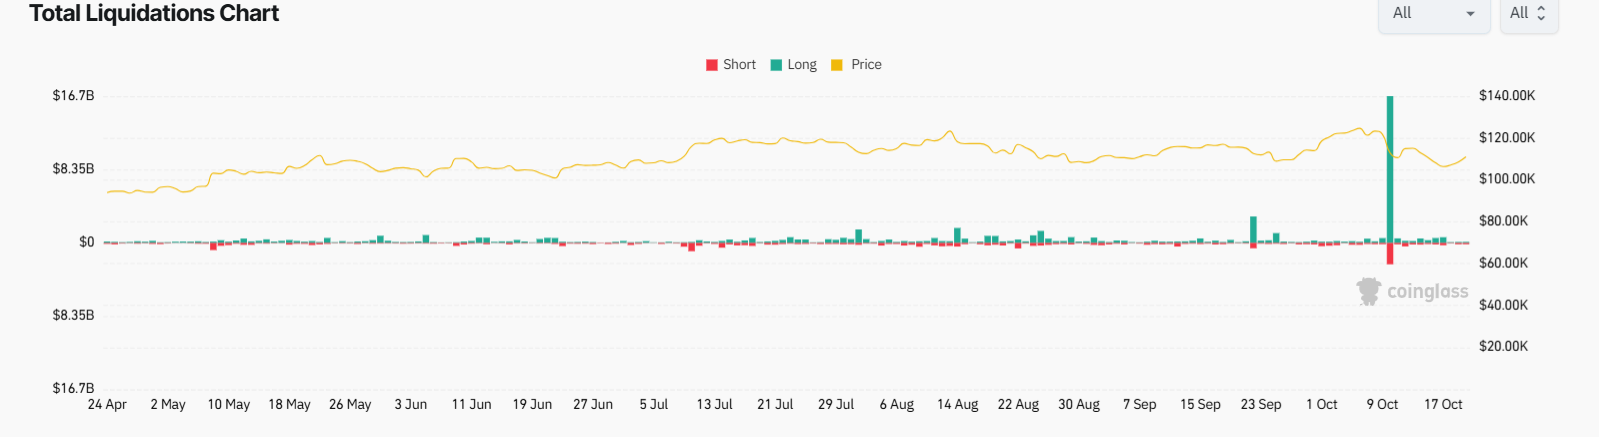Click the red short bar near 10 May
The height and width of the screenshot is (437, 1599).
(x=213, y=246)
